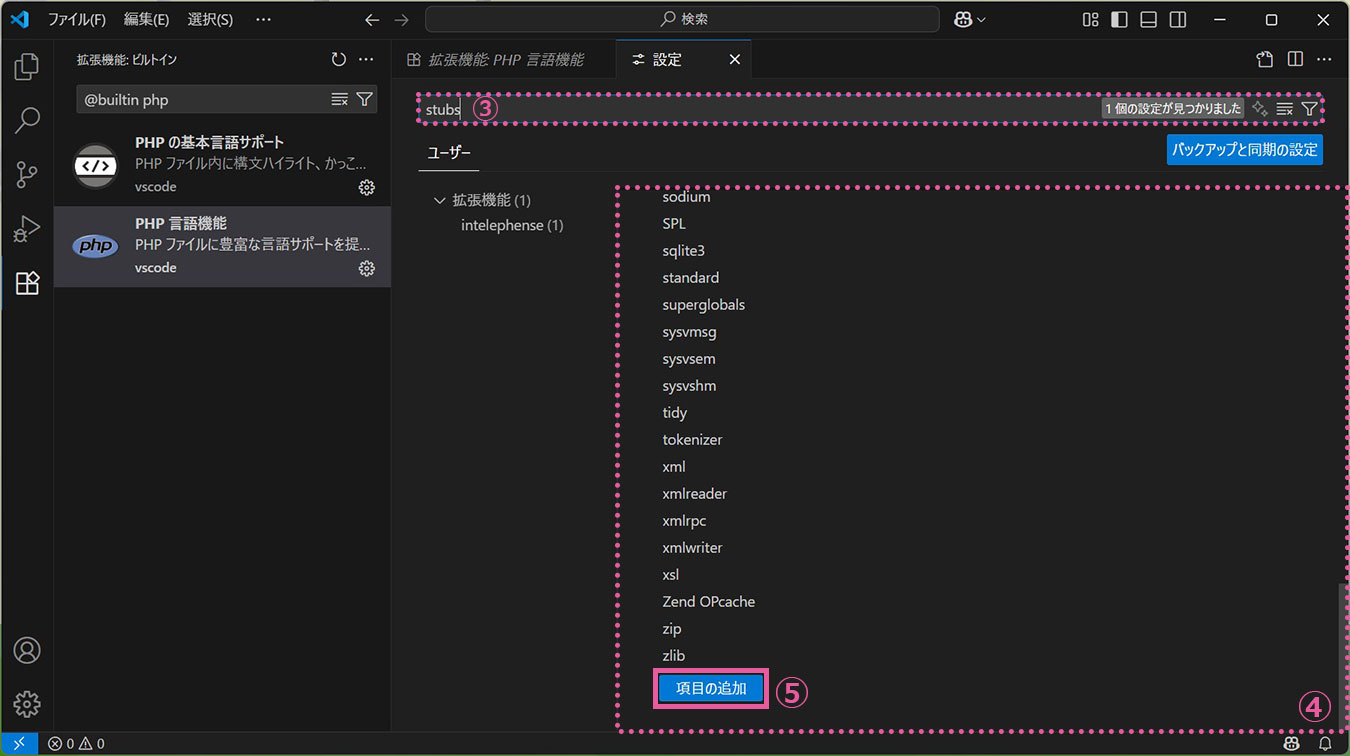
Task: Select the zlib stub item
Action: point(673,656)
